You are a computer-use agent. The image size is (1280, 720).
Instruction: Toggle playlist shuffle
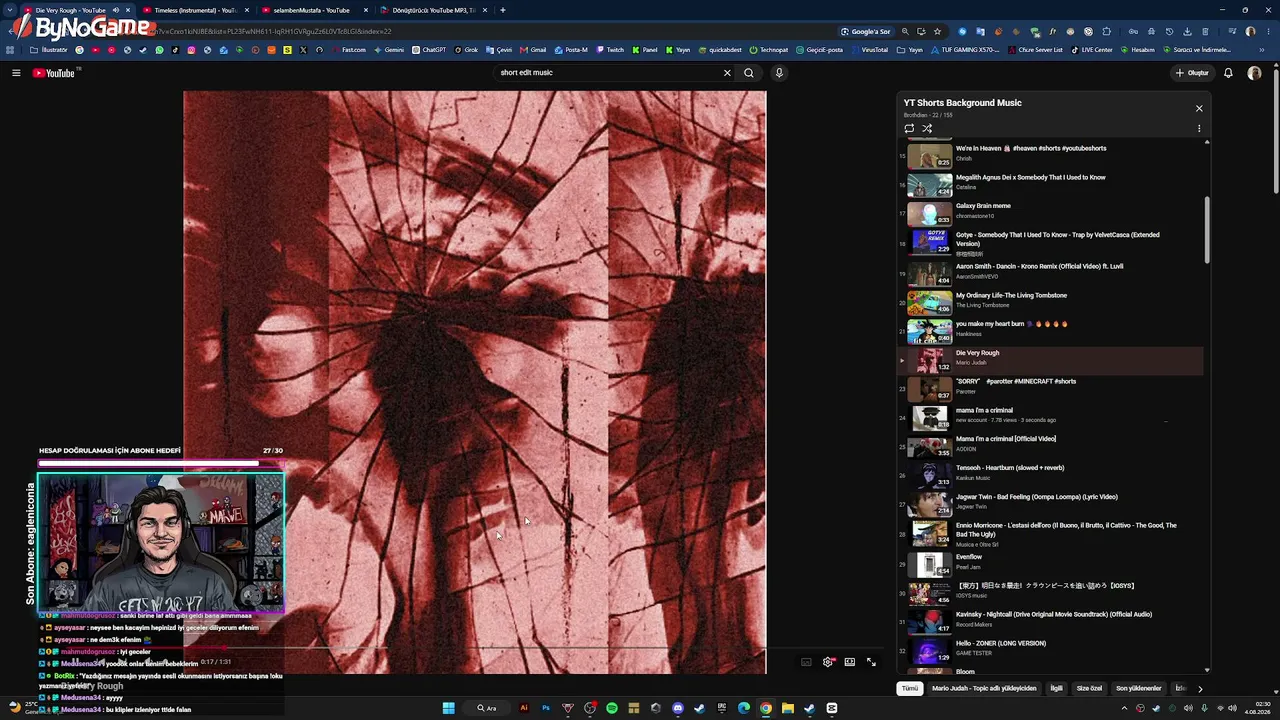(927, 128)
